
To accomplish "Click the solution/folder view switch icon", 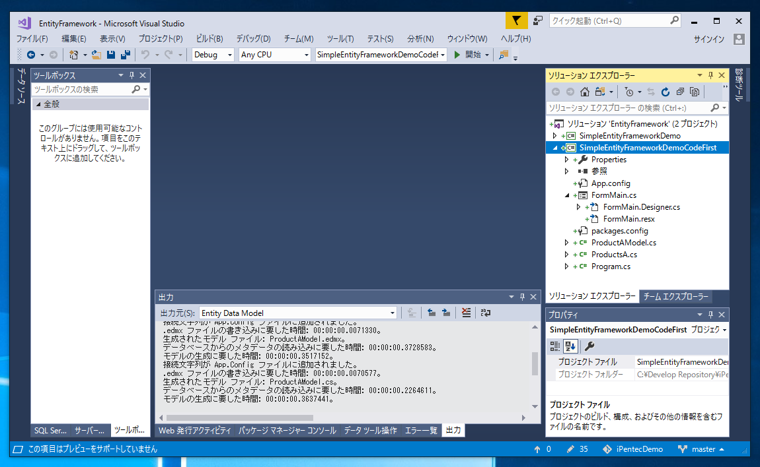I will tap(600, 92).
